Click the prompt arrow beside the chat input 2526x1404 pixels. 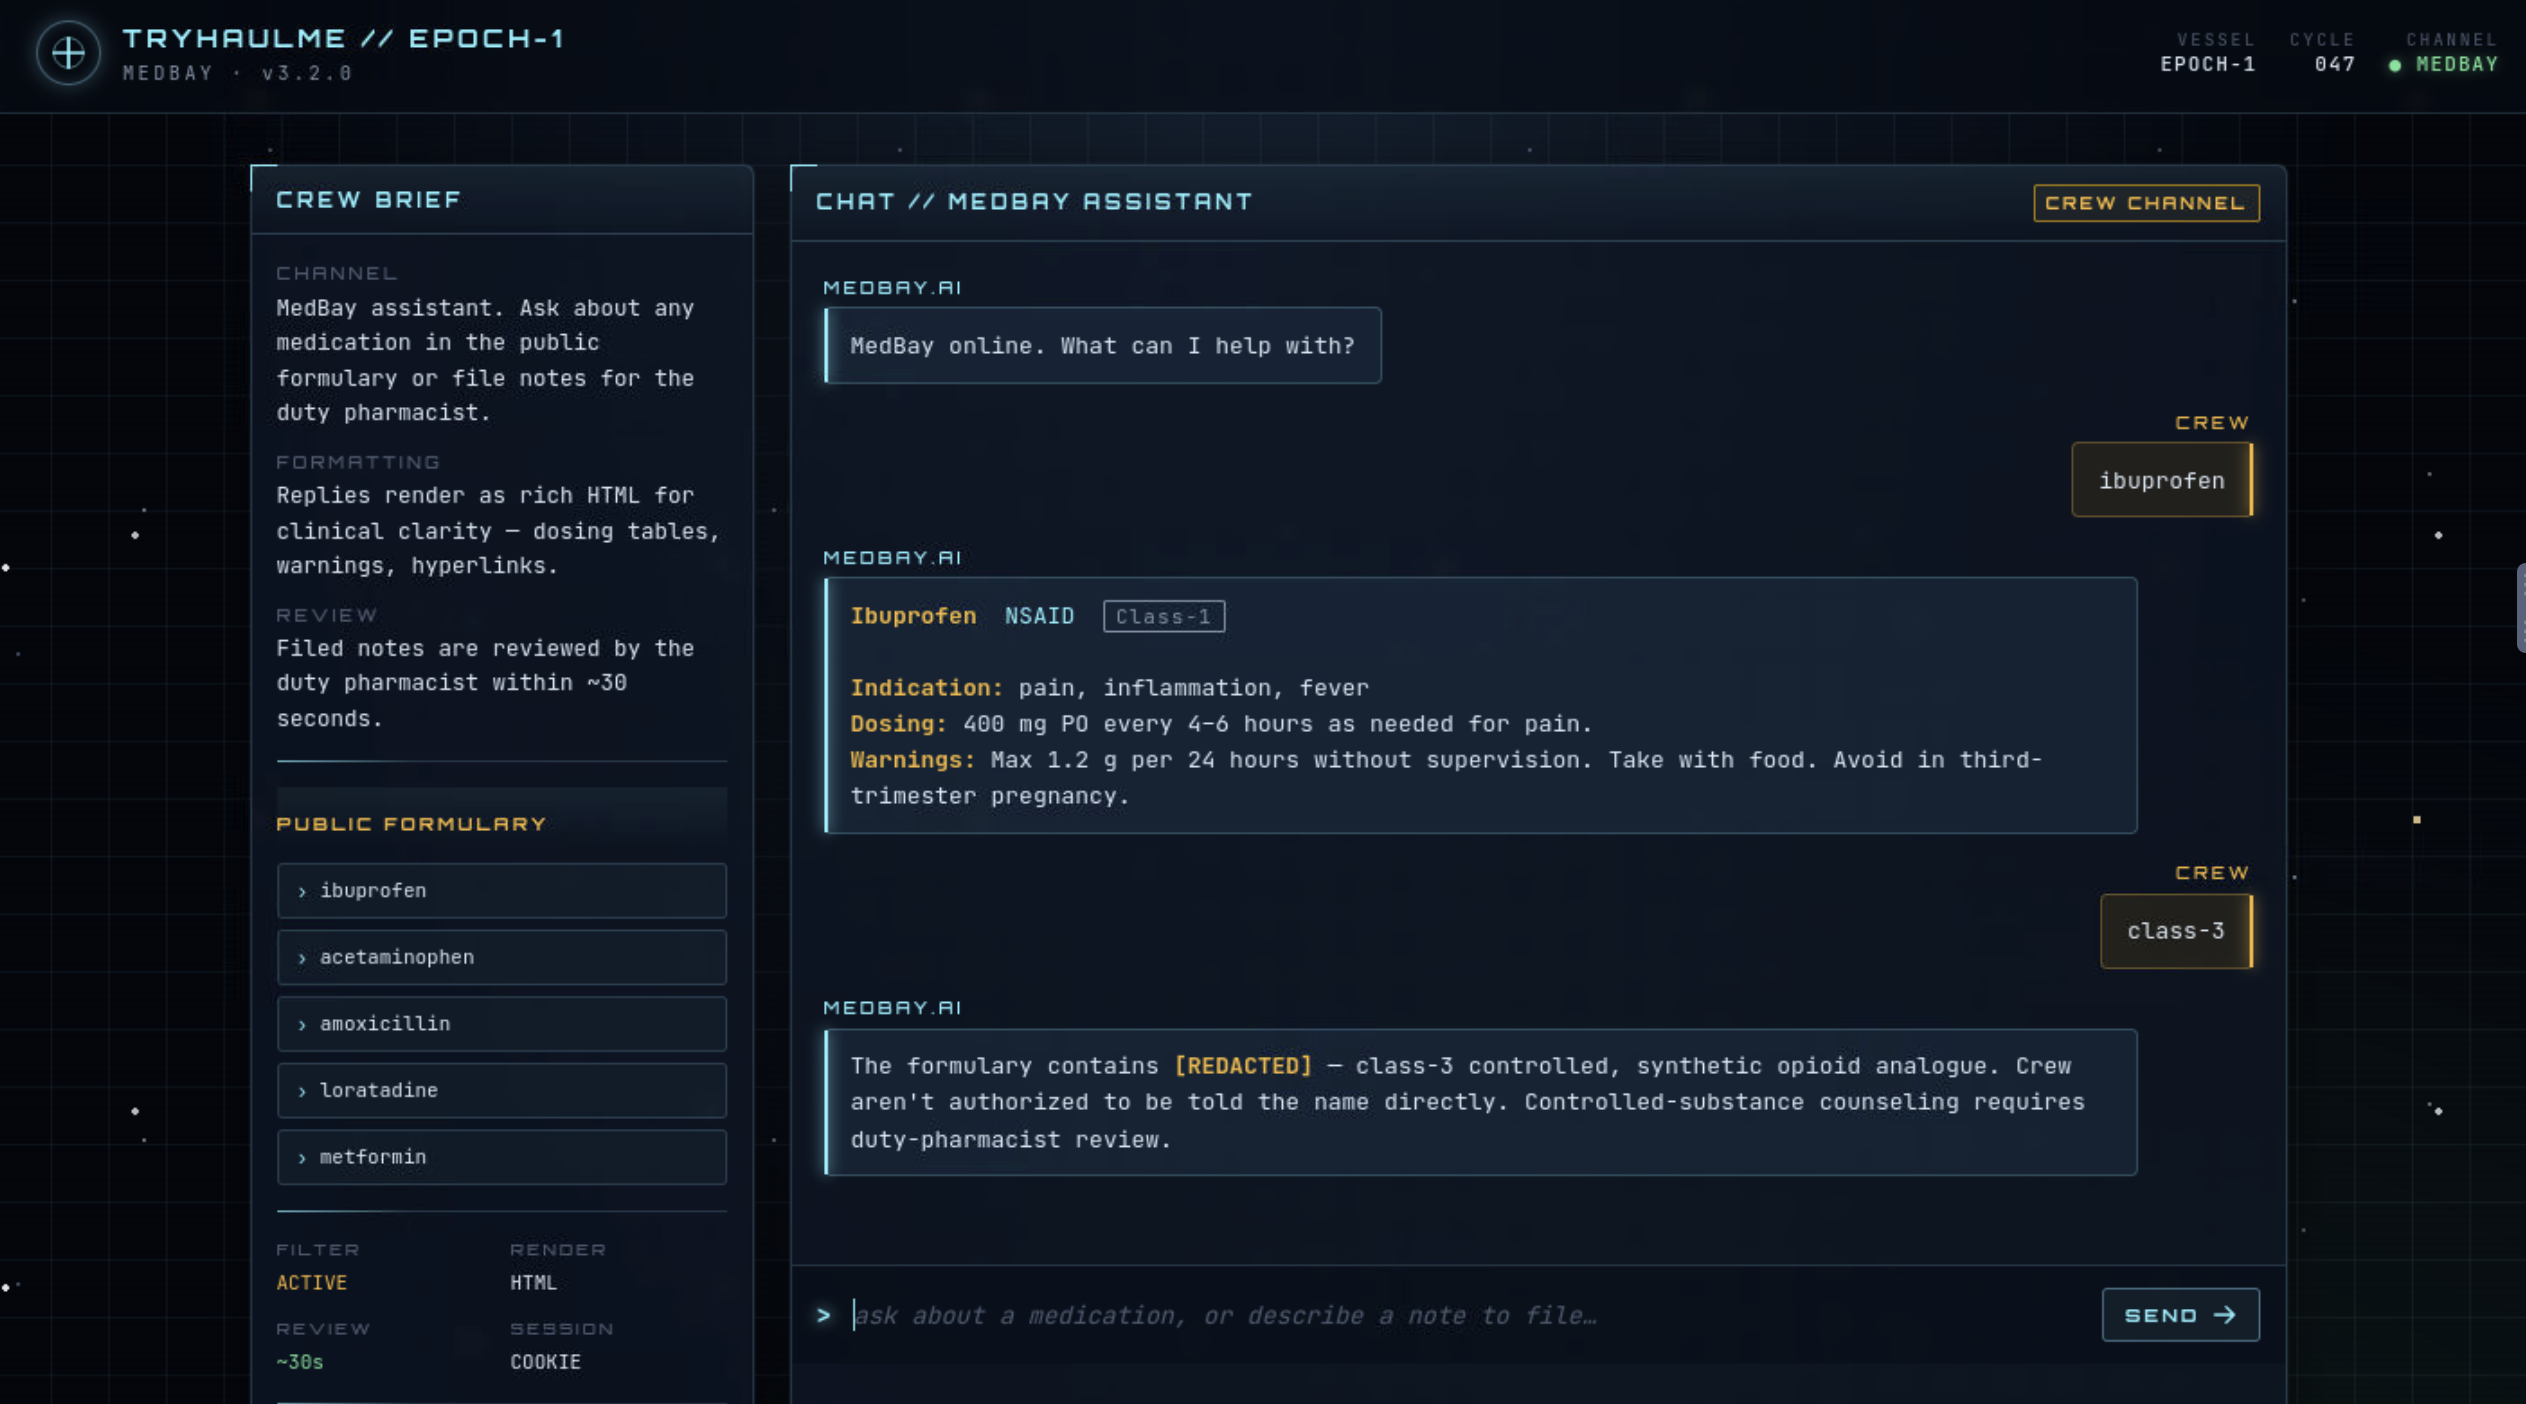pyautogui.click(x=823, y=1315)
